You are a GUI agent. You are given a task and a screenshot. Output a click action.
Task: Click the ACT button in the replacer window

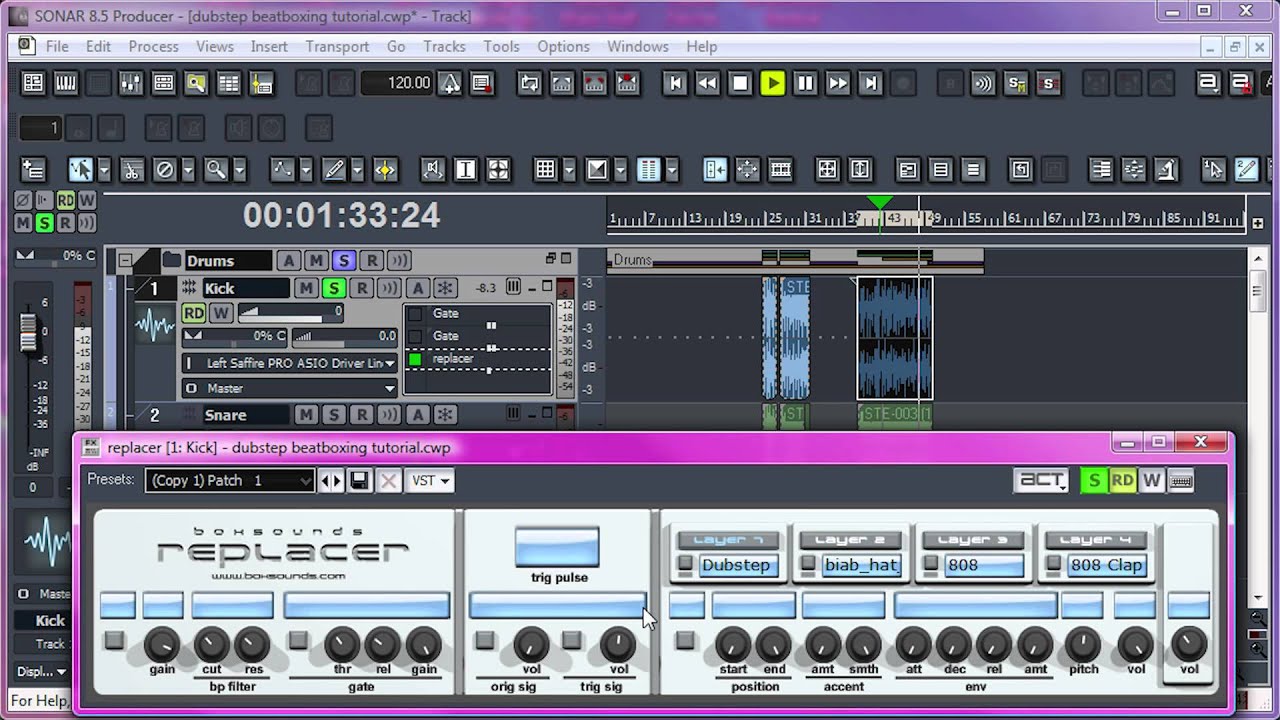1042,481
